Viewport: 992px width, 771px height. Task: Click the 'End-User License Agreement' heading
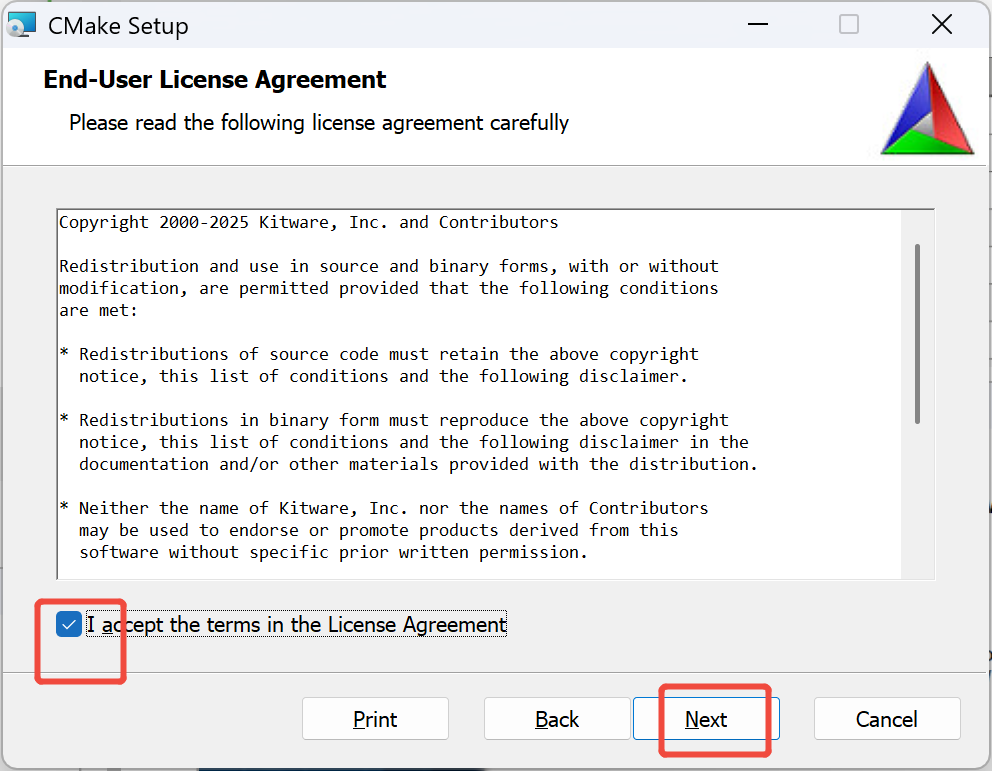(214, 80)
